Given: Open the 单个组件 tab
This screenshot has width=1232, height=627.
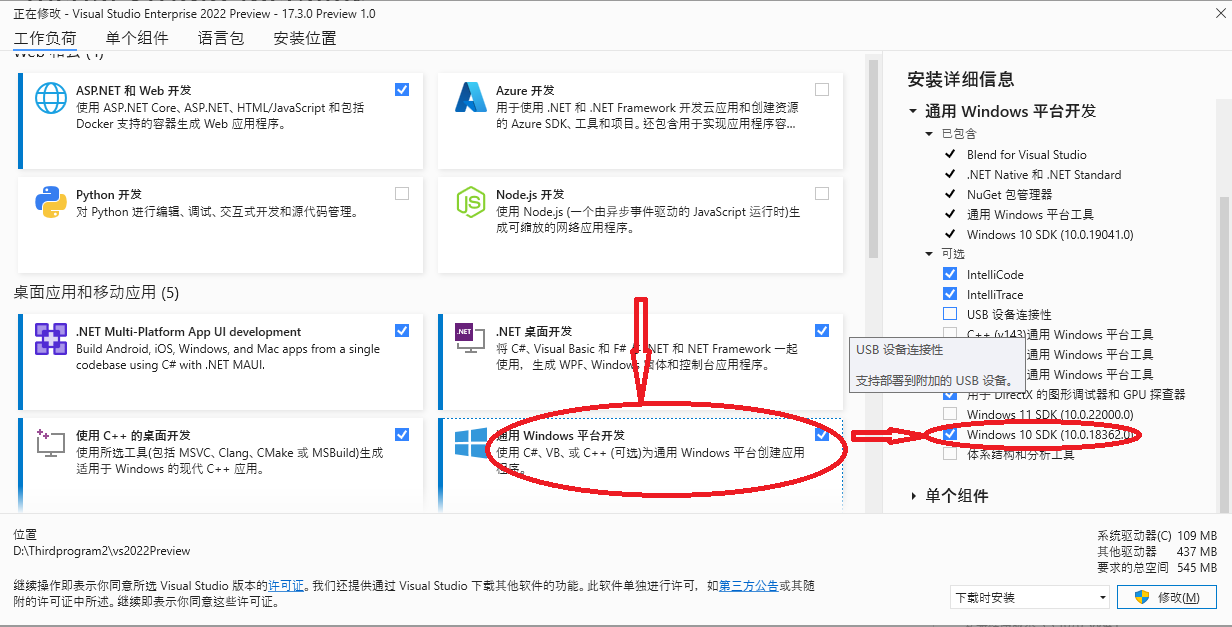Looking at the screenshot, I should (x=137, y=39).
